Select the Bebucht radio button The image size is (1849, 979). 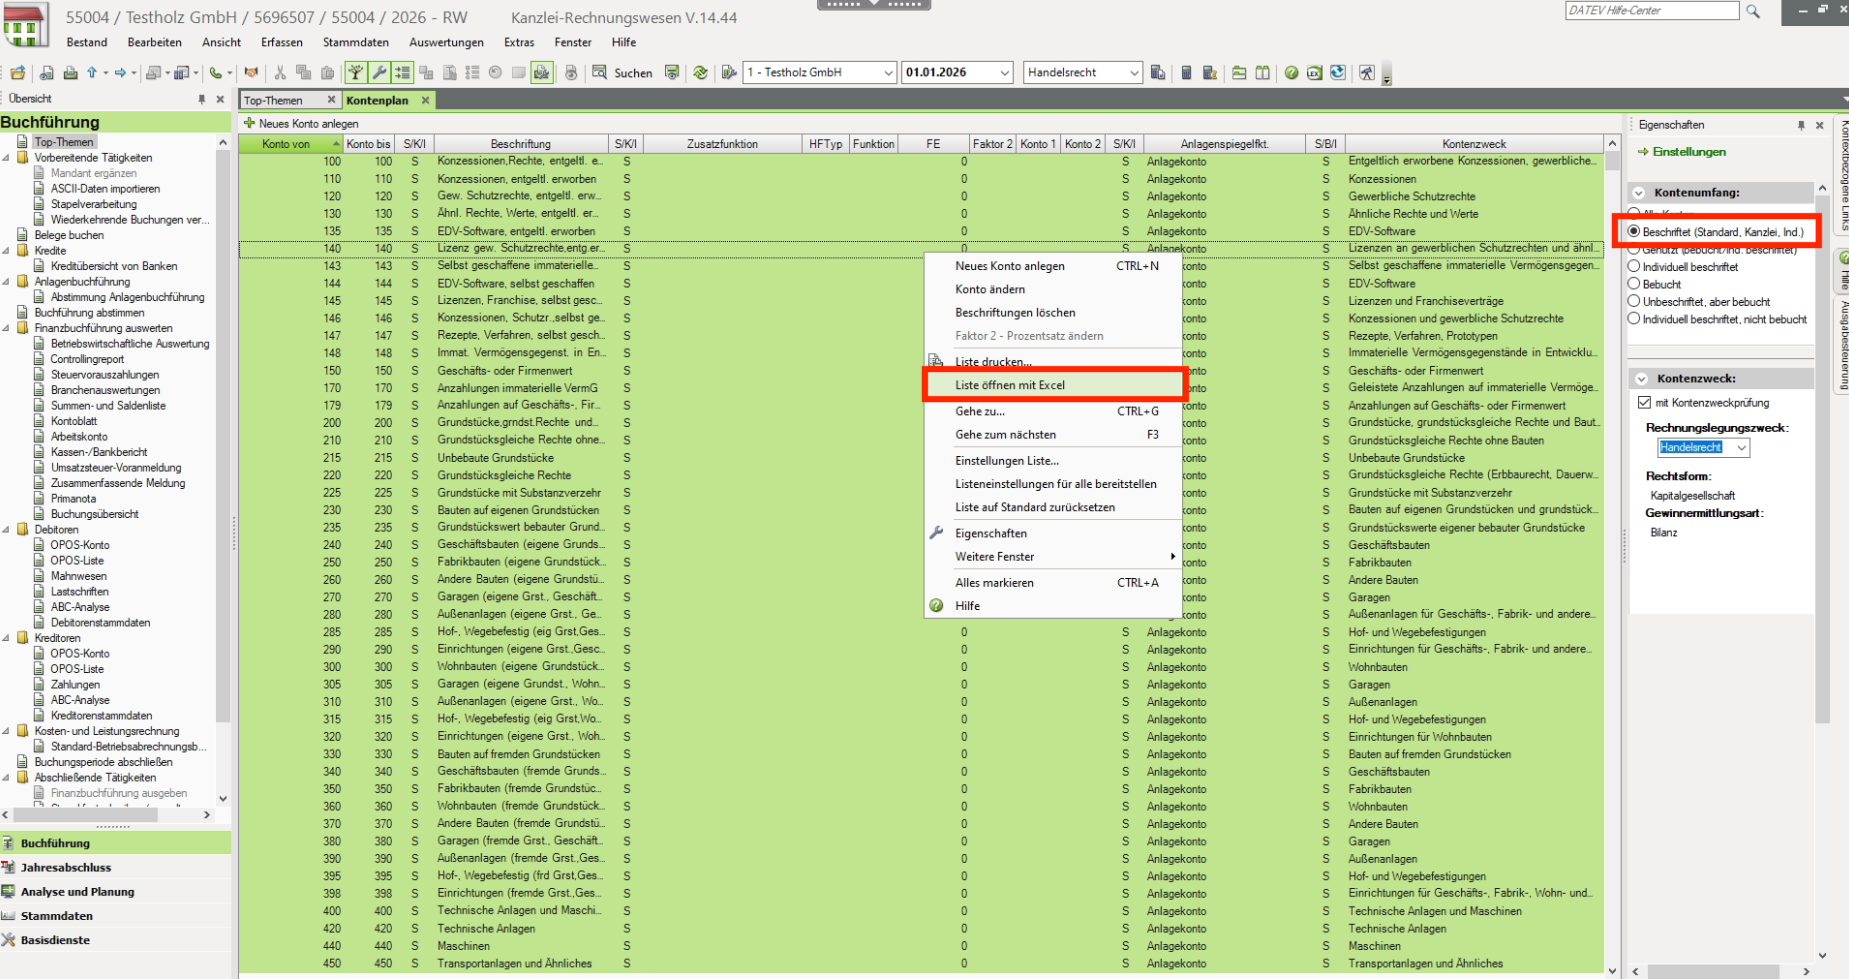tap(1634, 284)
